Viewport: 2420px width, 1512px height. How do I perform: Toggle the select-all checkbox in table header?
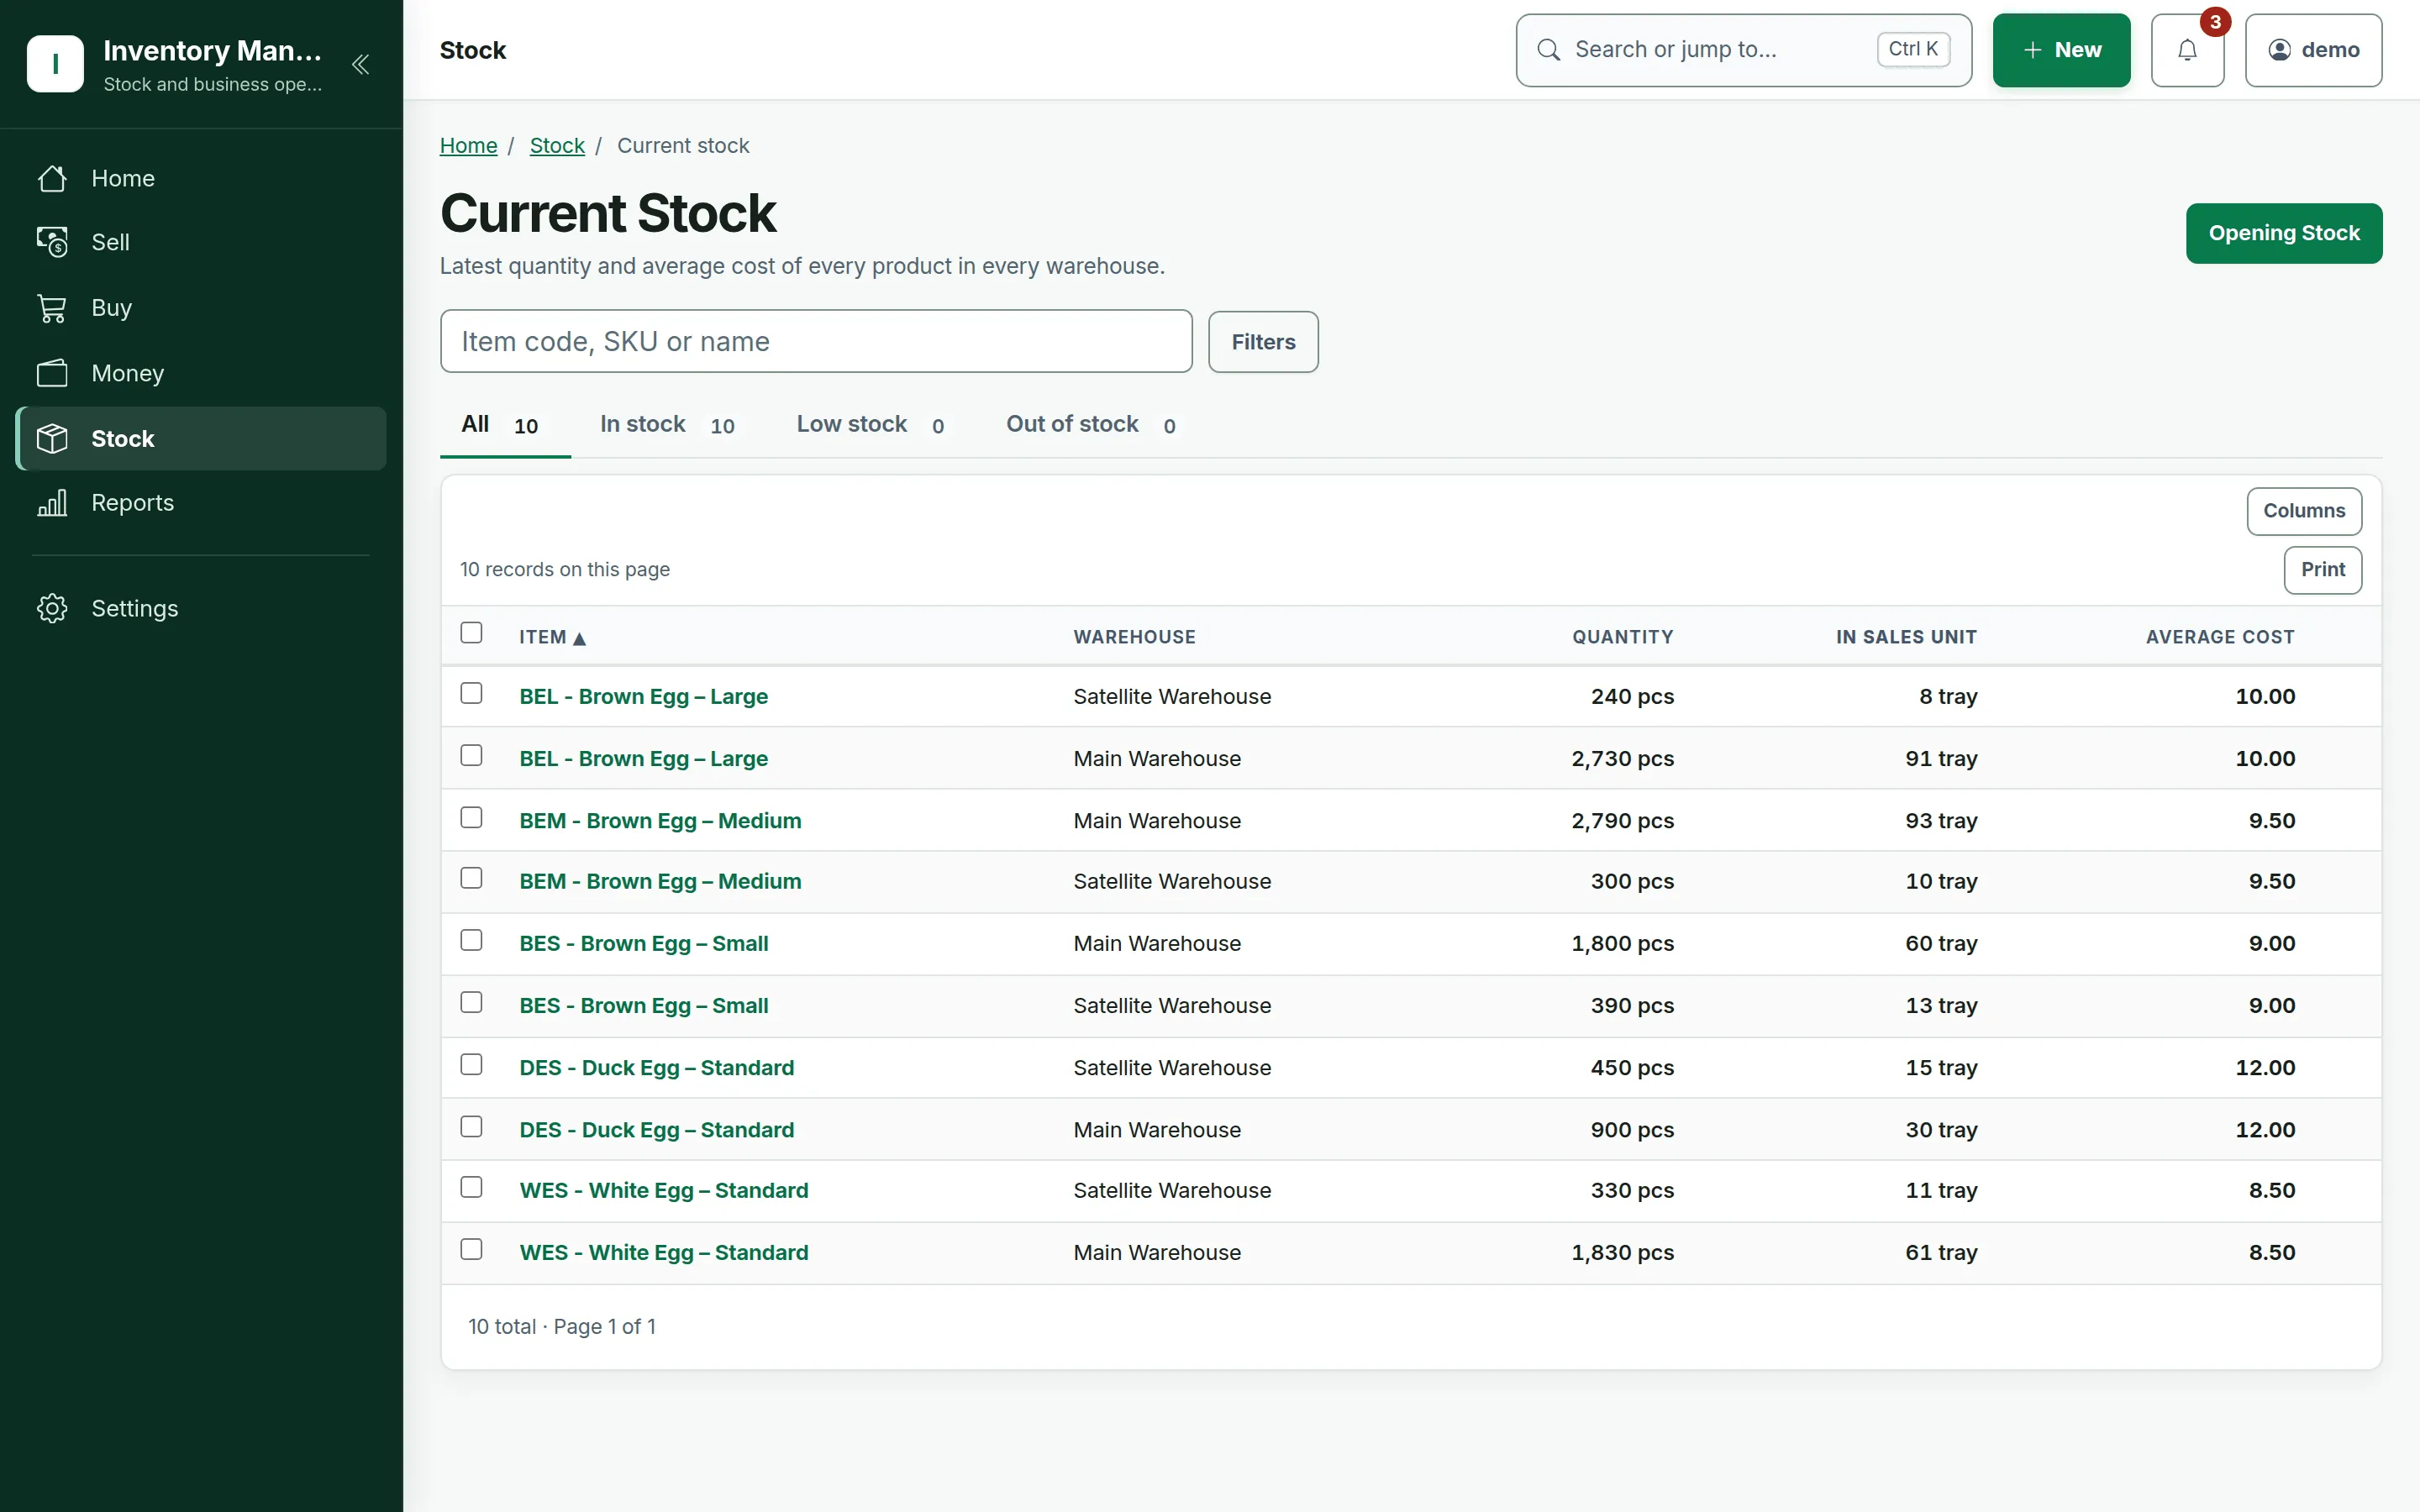[471, 633]
